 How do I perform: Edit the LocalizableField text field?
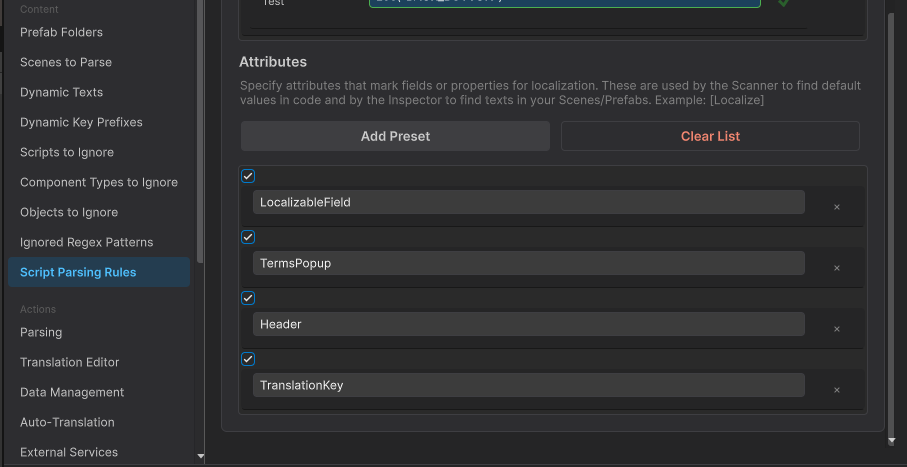529,202
